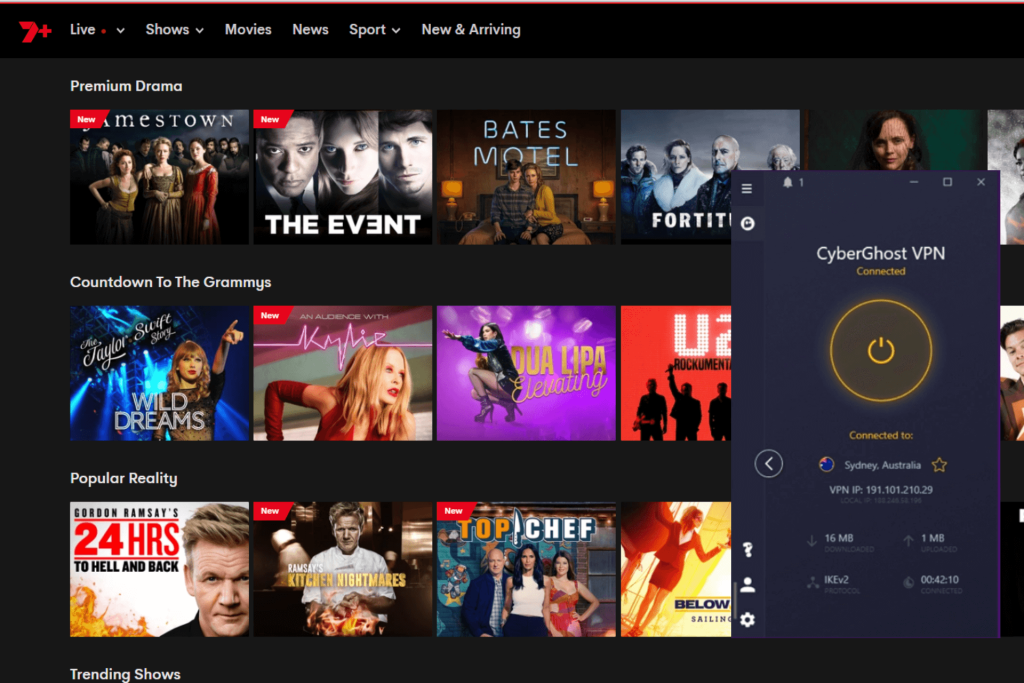Click the Australia flag icon
This screenshot has height=683, width=1024.
click(x=827, y=464)
